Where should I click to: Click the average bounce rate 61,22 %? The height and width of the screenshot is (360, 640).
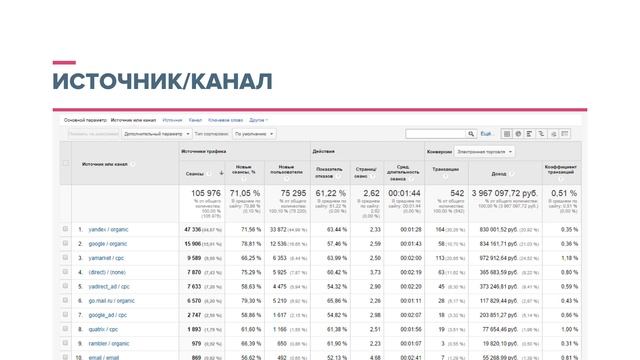point(331,193)
